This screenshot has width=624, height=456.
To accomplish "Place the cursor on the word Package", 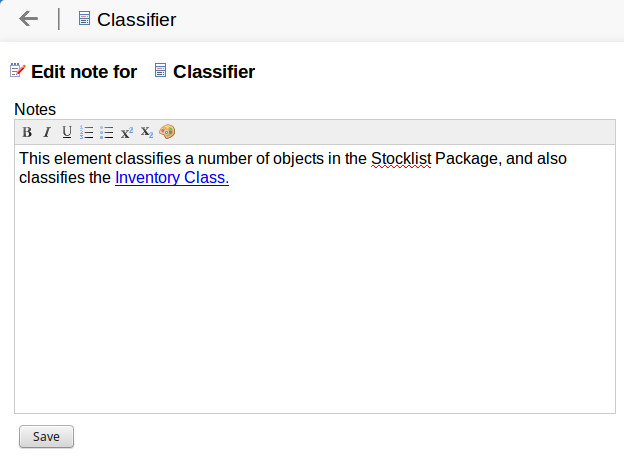I will pos(466,159).
